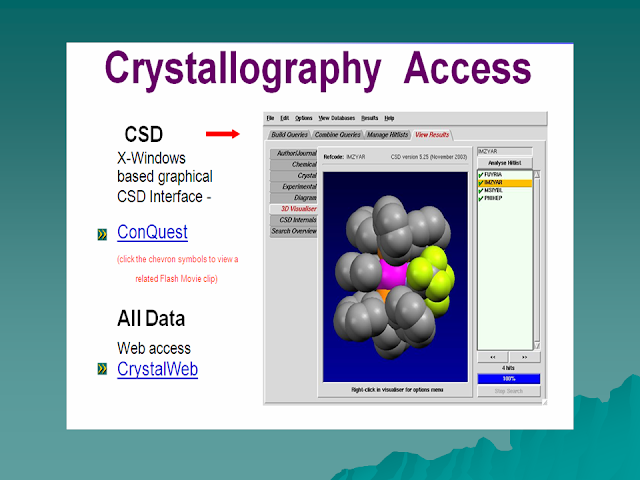640x480 pixels.
Task: Switch to the Build Queries tab
Action: pos(289,135)
